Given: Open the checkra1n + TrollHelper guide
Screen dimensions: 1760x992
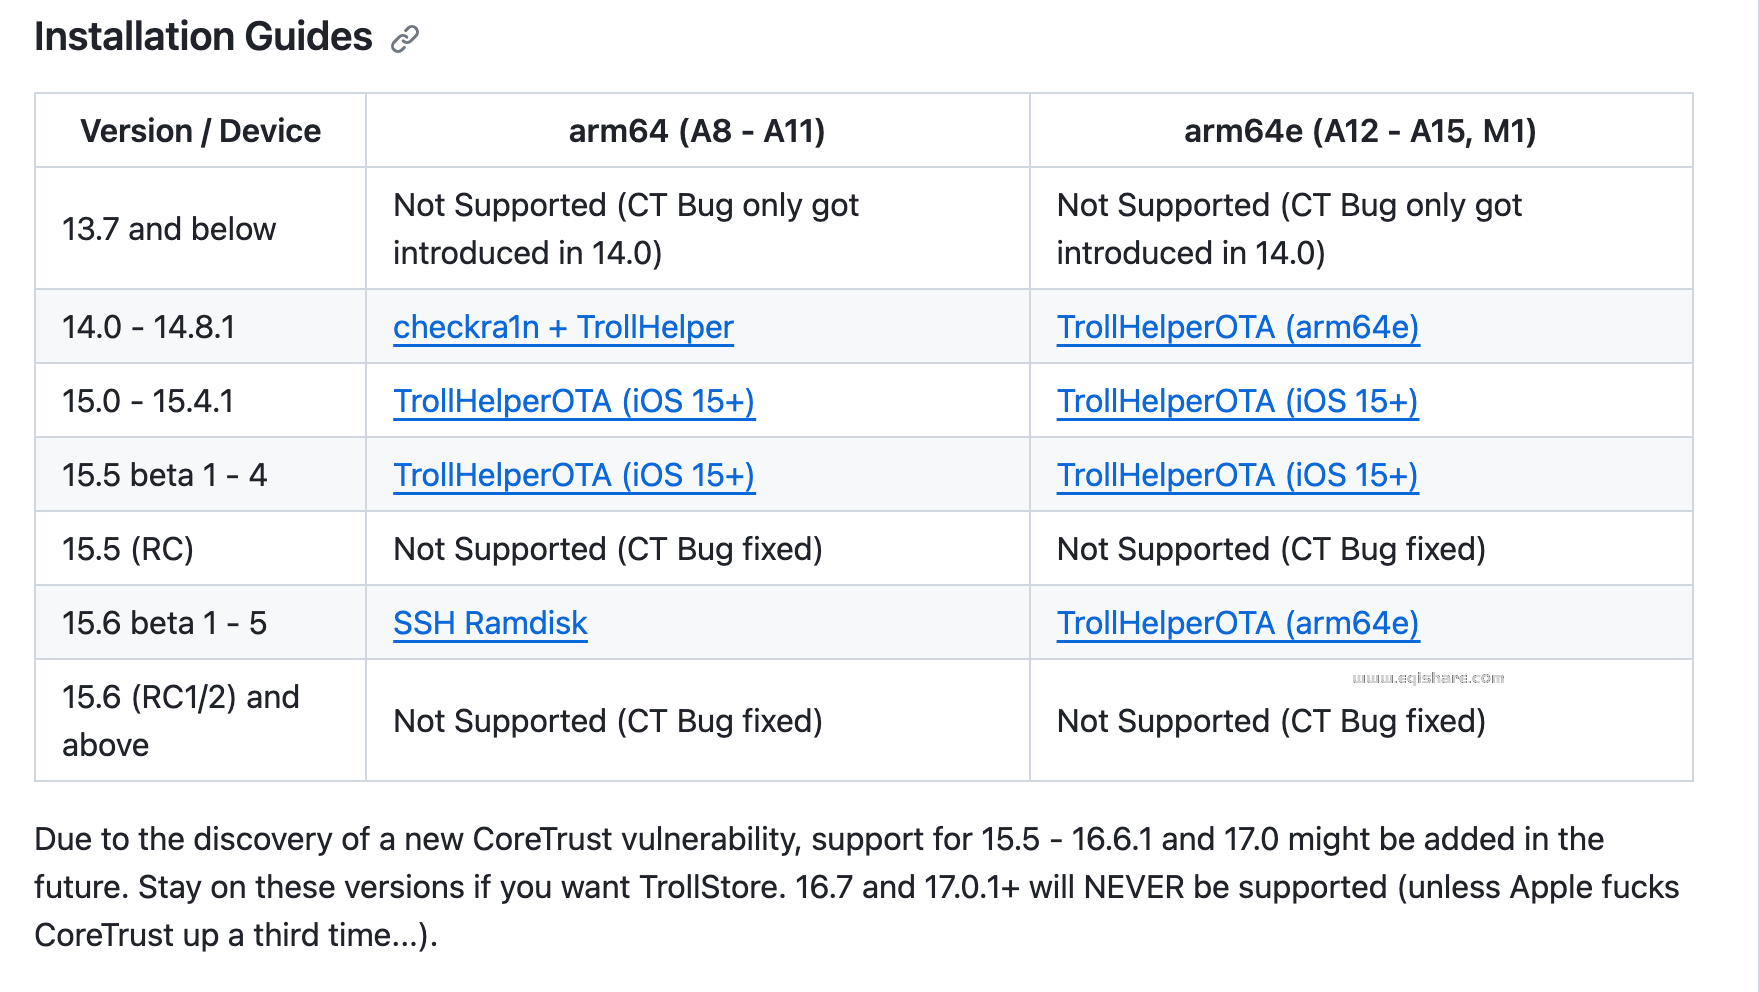Looking at the screenshot, I should (x=563, y=327).
